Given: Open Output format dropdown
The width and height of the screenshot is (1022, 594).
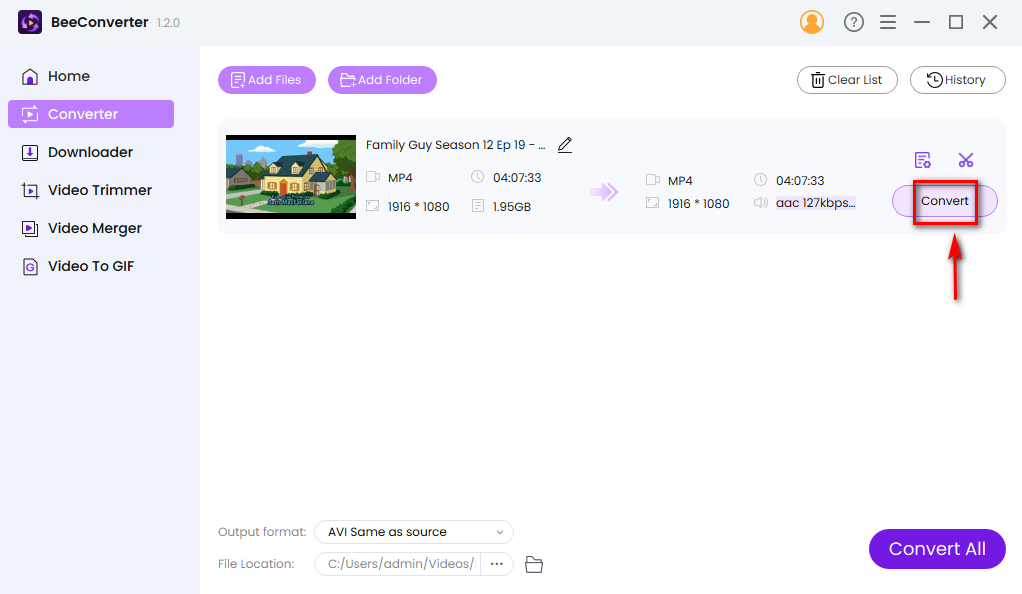Looking at the screenshot, I should point(414,532).
